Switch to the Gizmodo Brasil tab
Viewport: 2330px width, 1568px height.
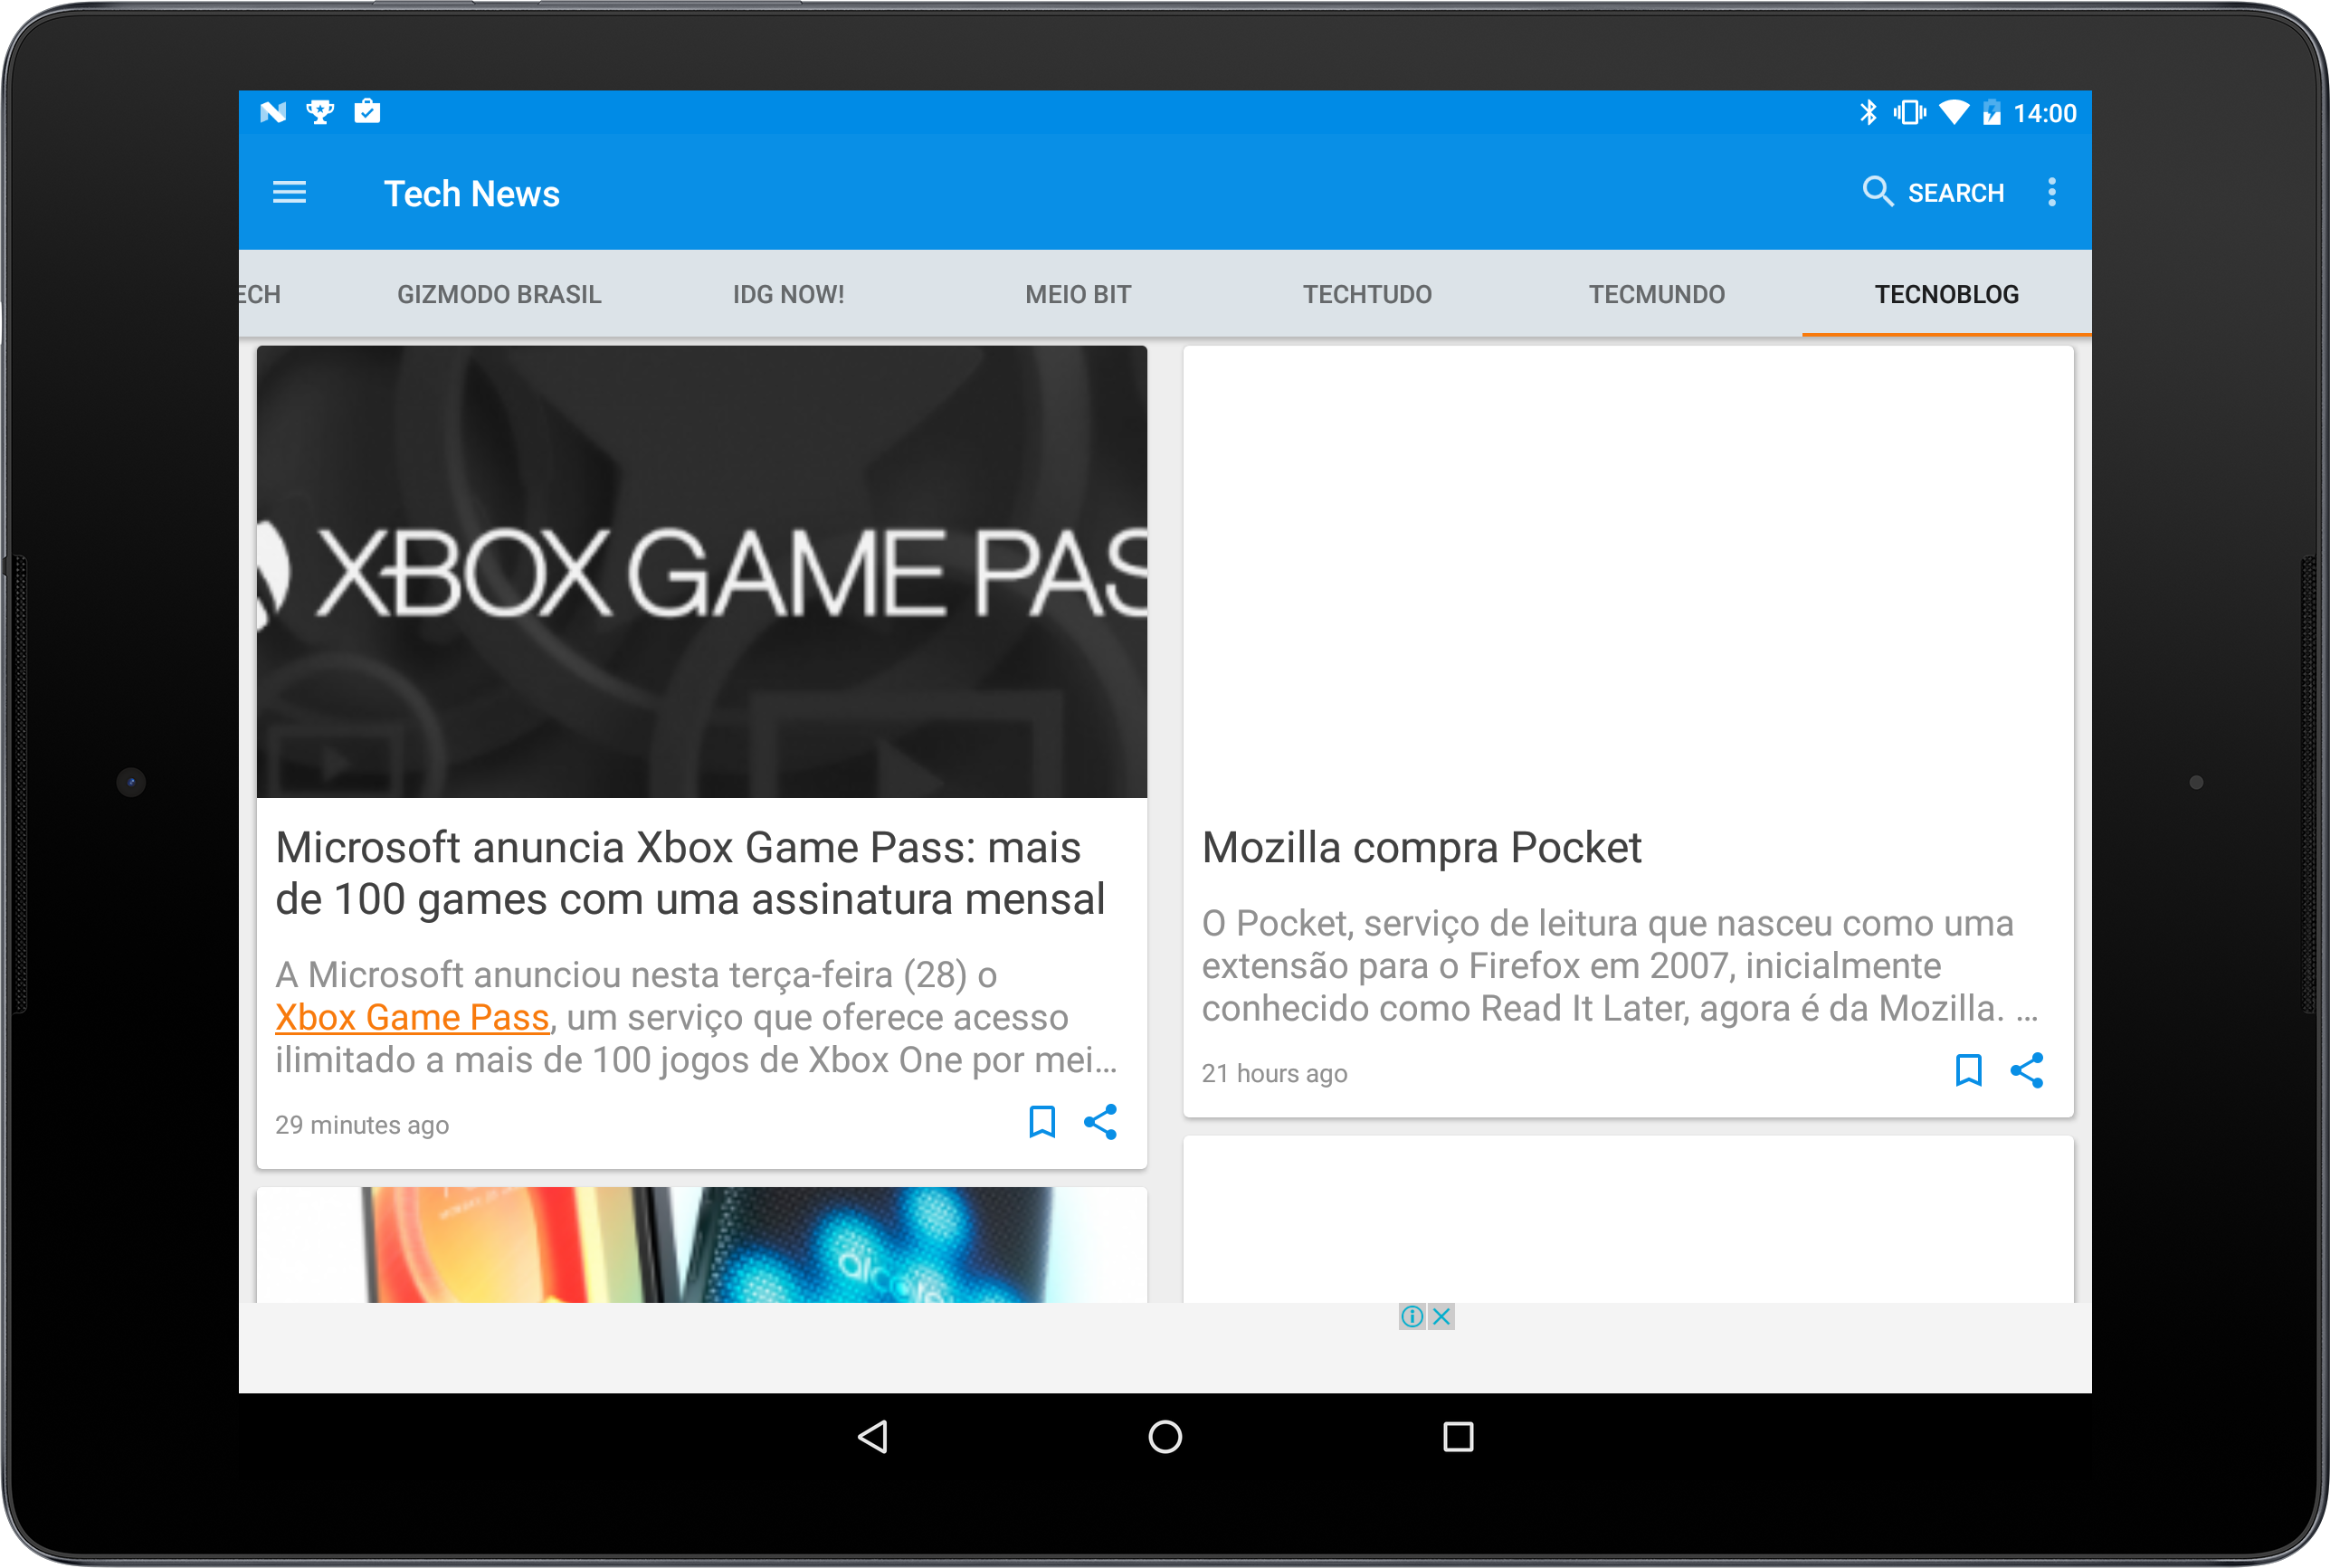click(x=499, y=294)
